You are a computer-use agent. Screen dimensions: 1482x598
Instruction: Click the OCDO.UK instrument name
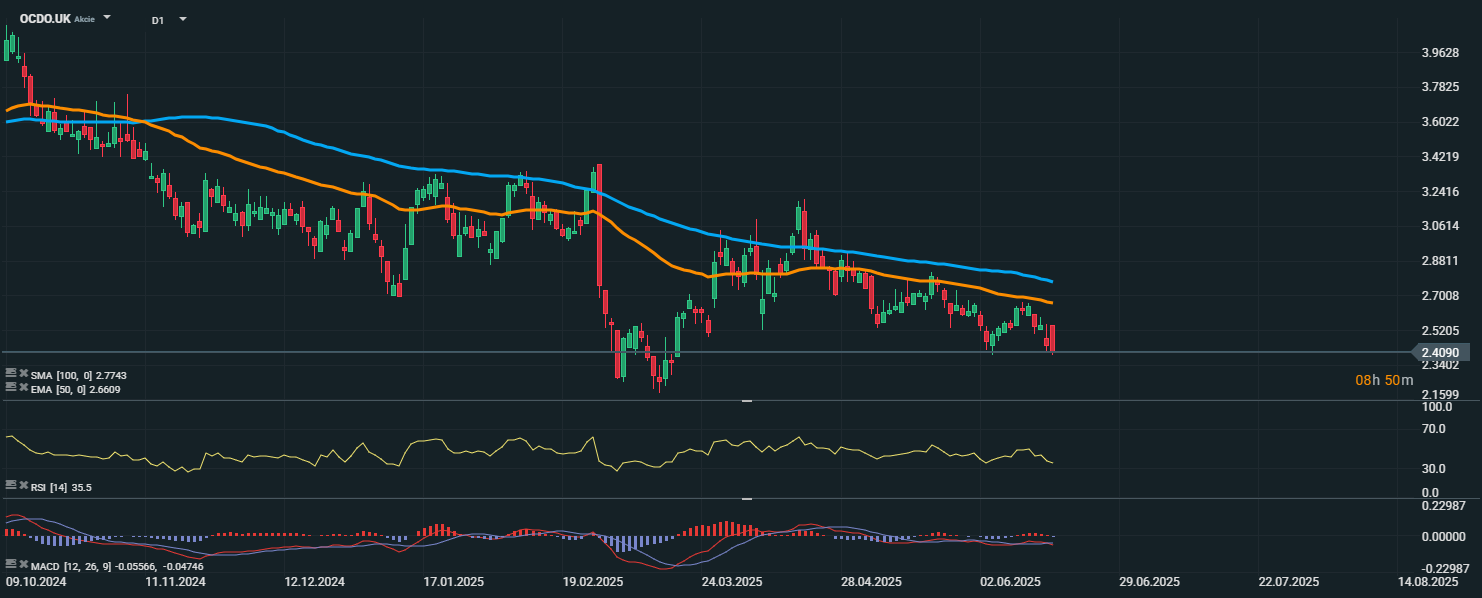pyautogui.click(x=44, y=19)
